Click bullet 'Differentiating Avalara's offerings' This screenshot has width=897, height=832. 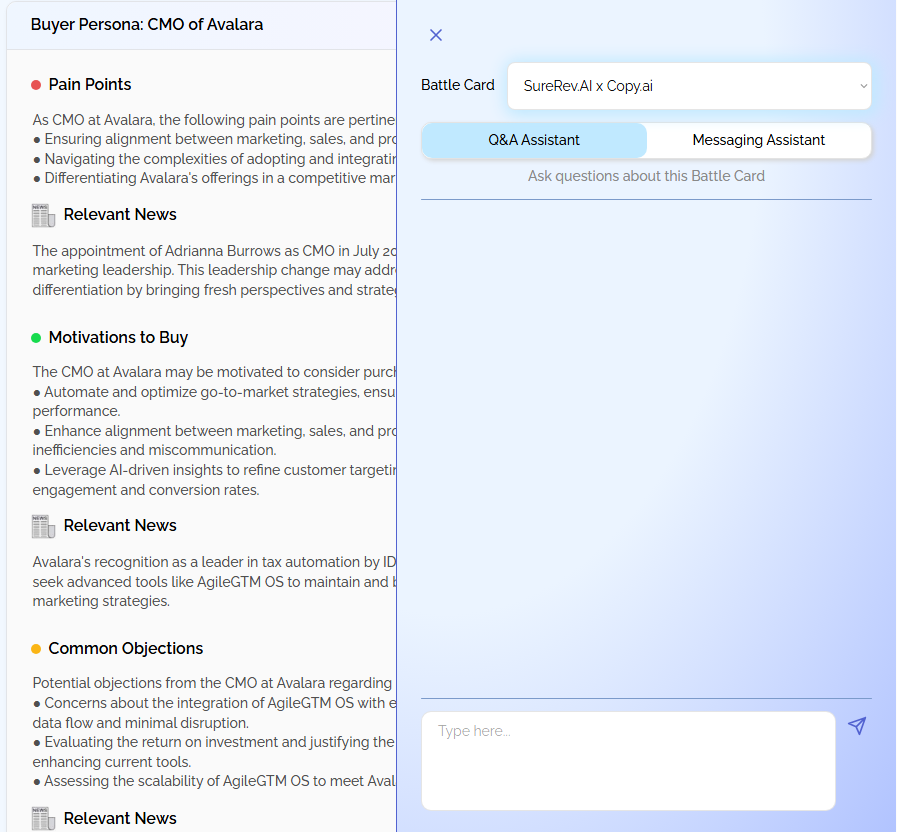tap(215, 178)
